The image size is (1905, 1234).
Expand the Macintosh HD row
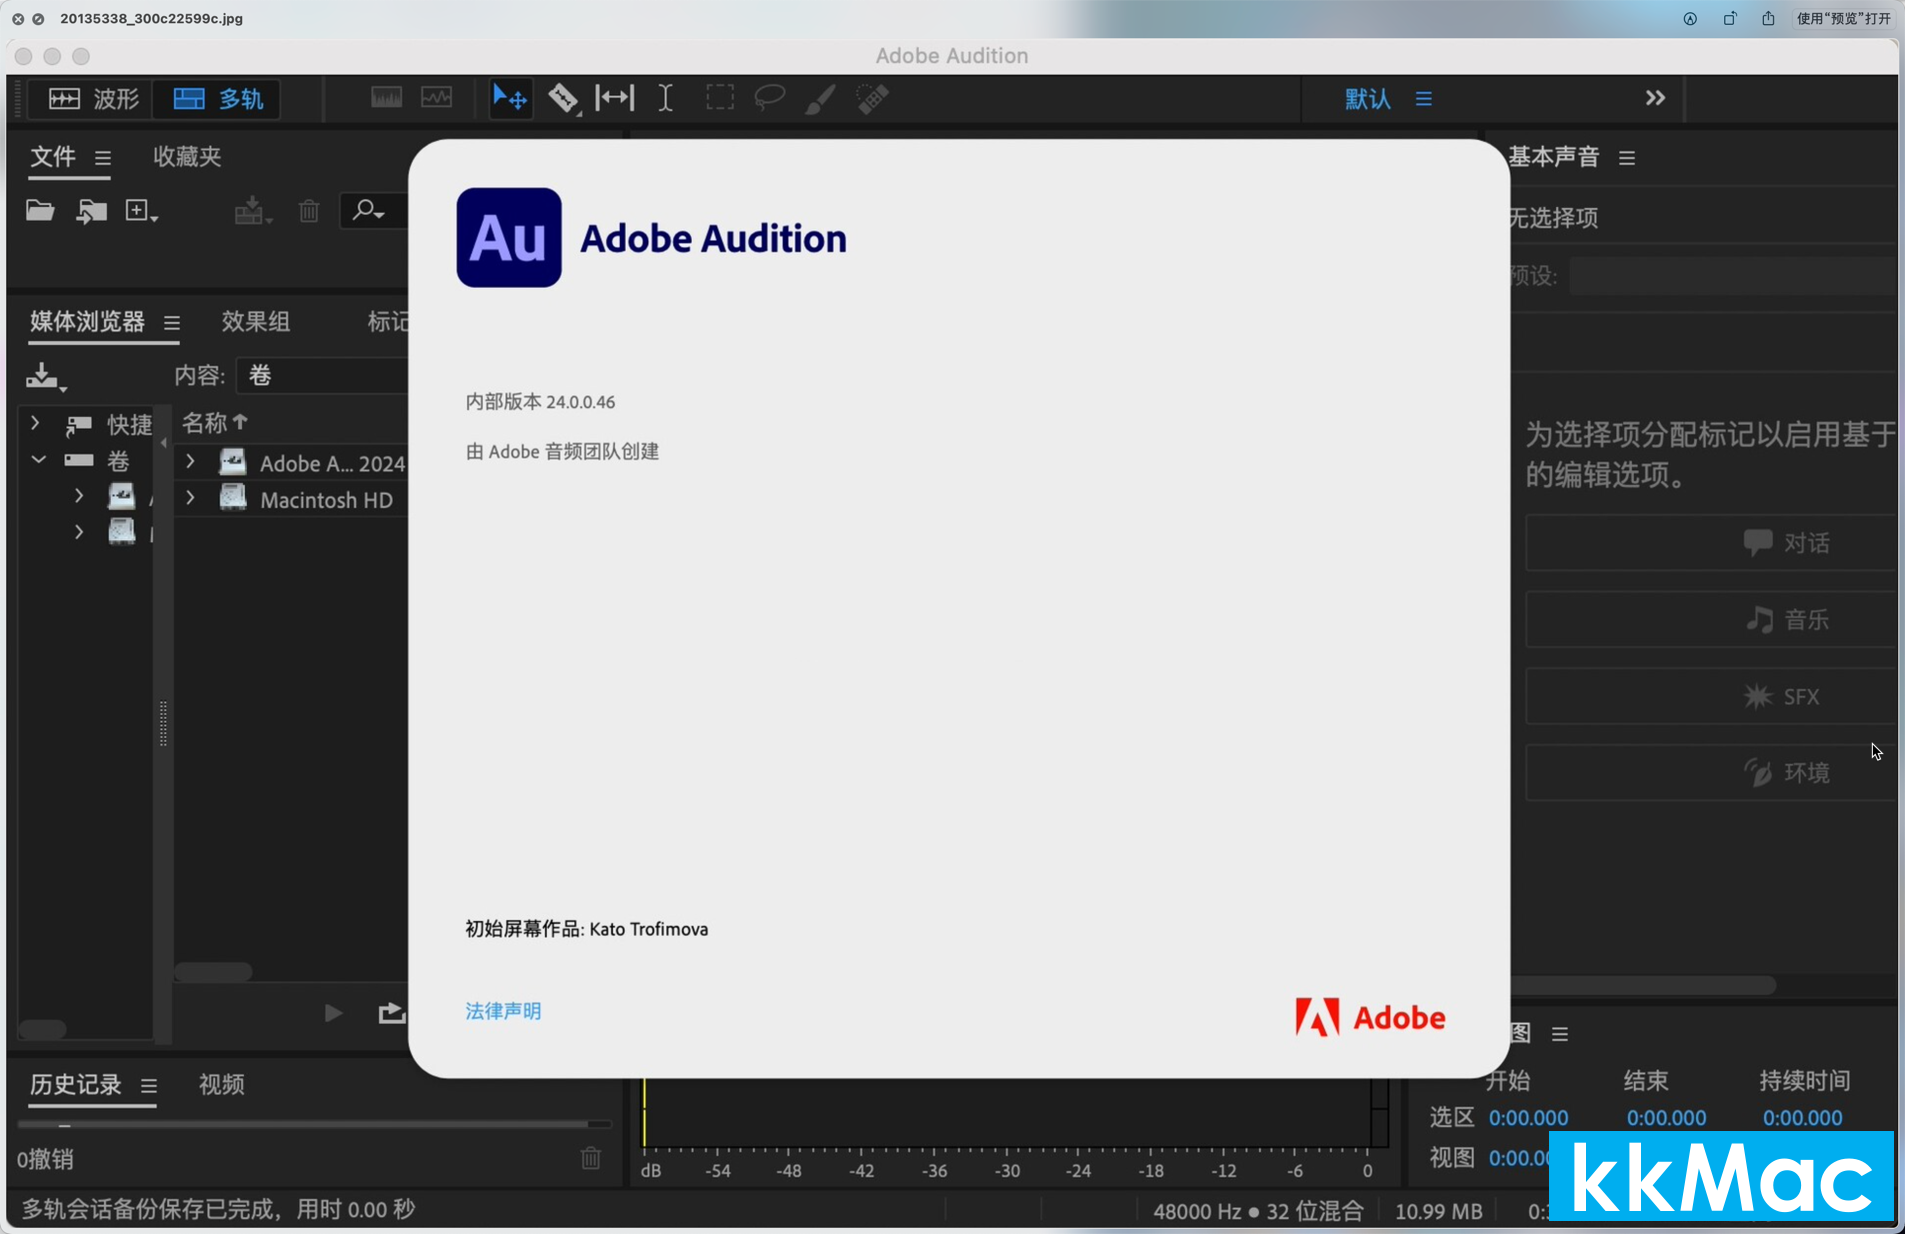(190, 498)
